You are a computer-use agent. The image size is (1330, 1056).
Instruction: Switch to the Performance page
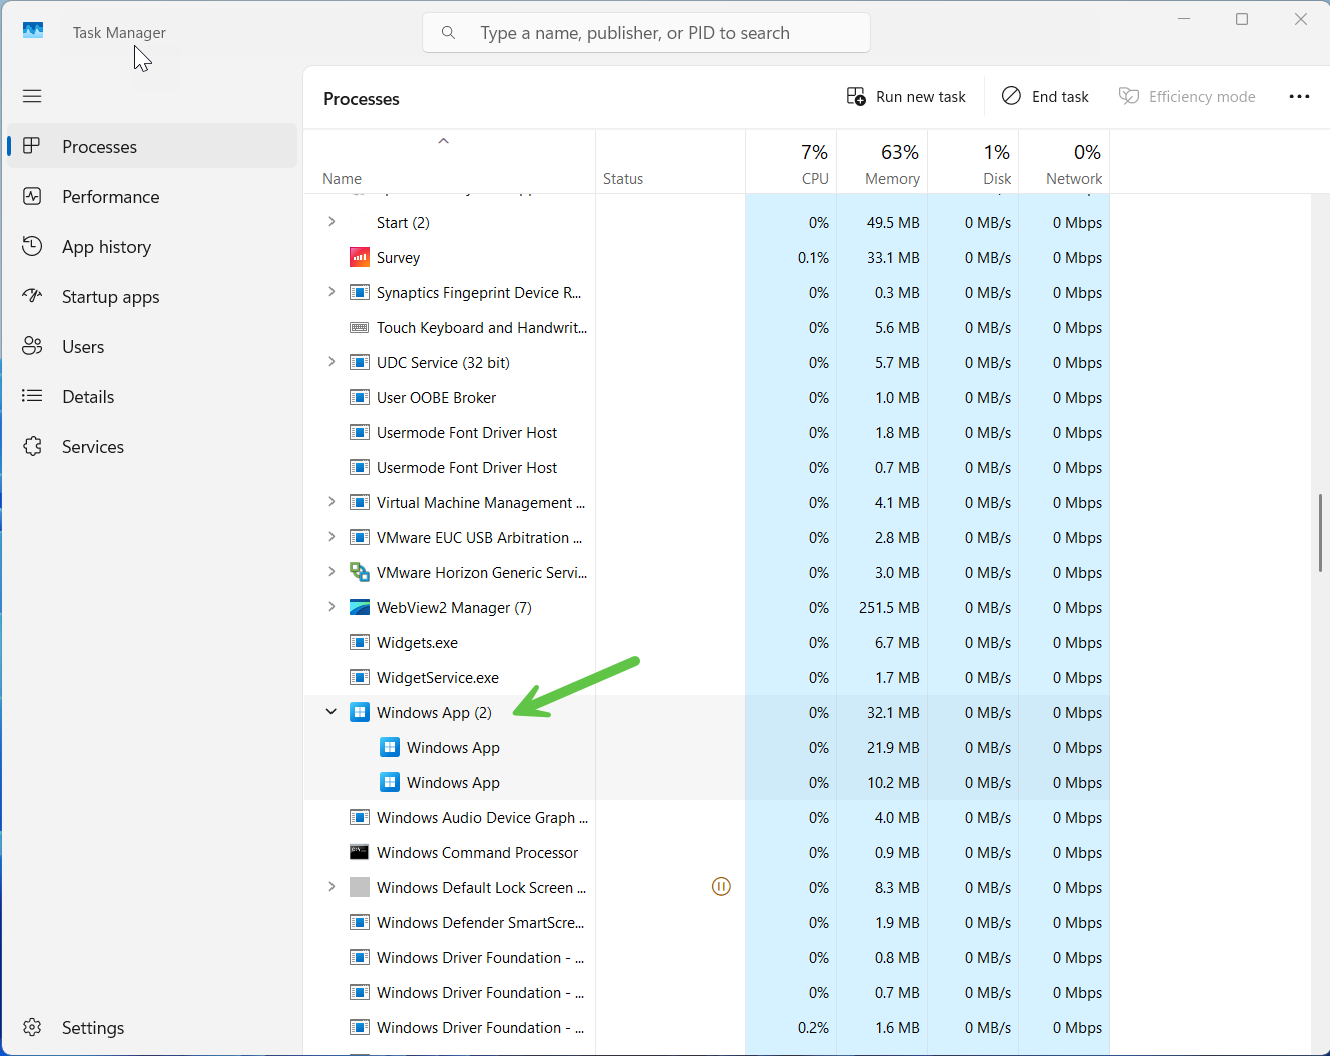point(152,196)
